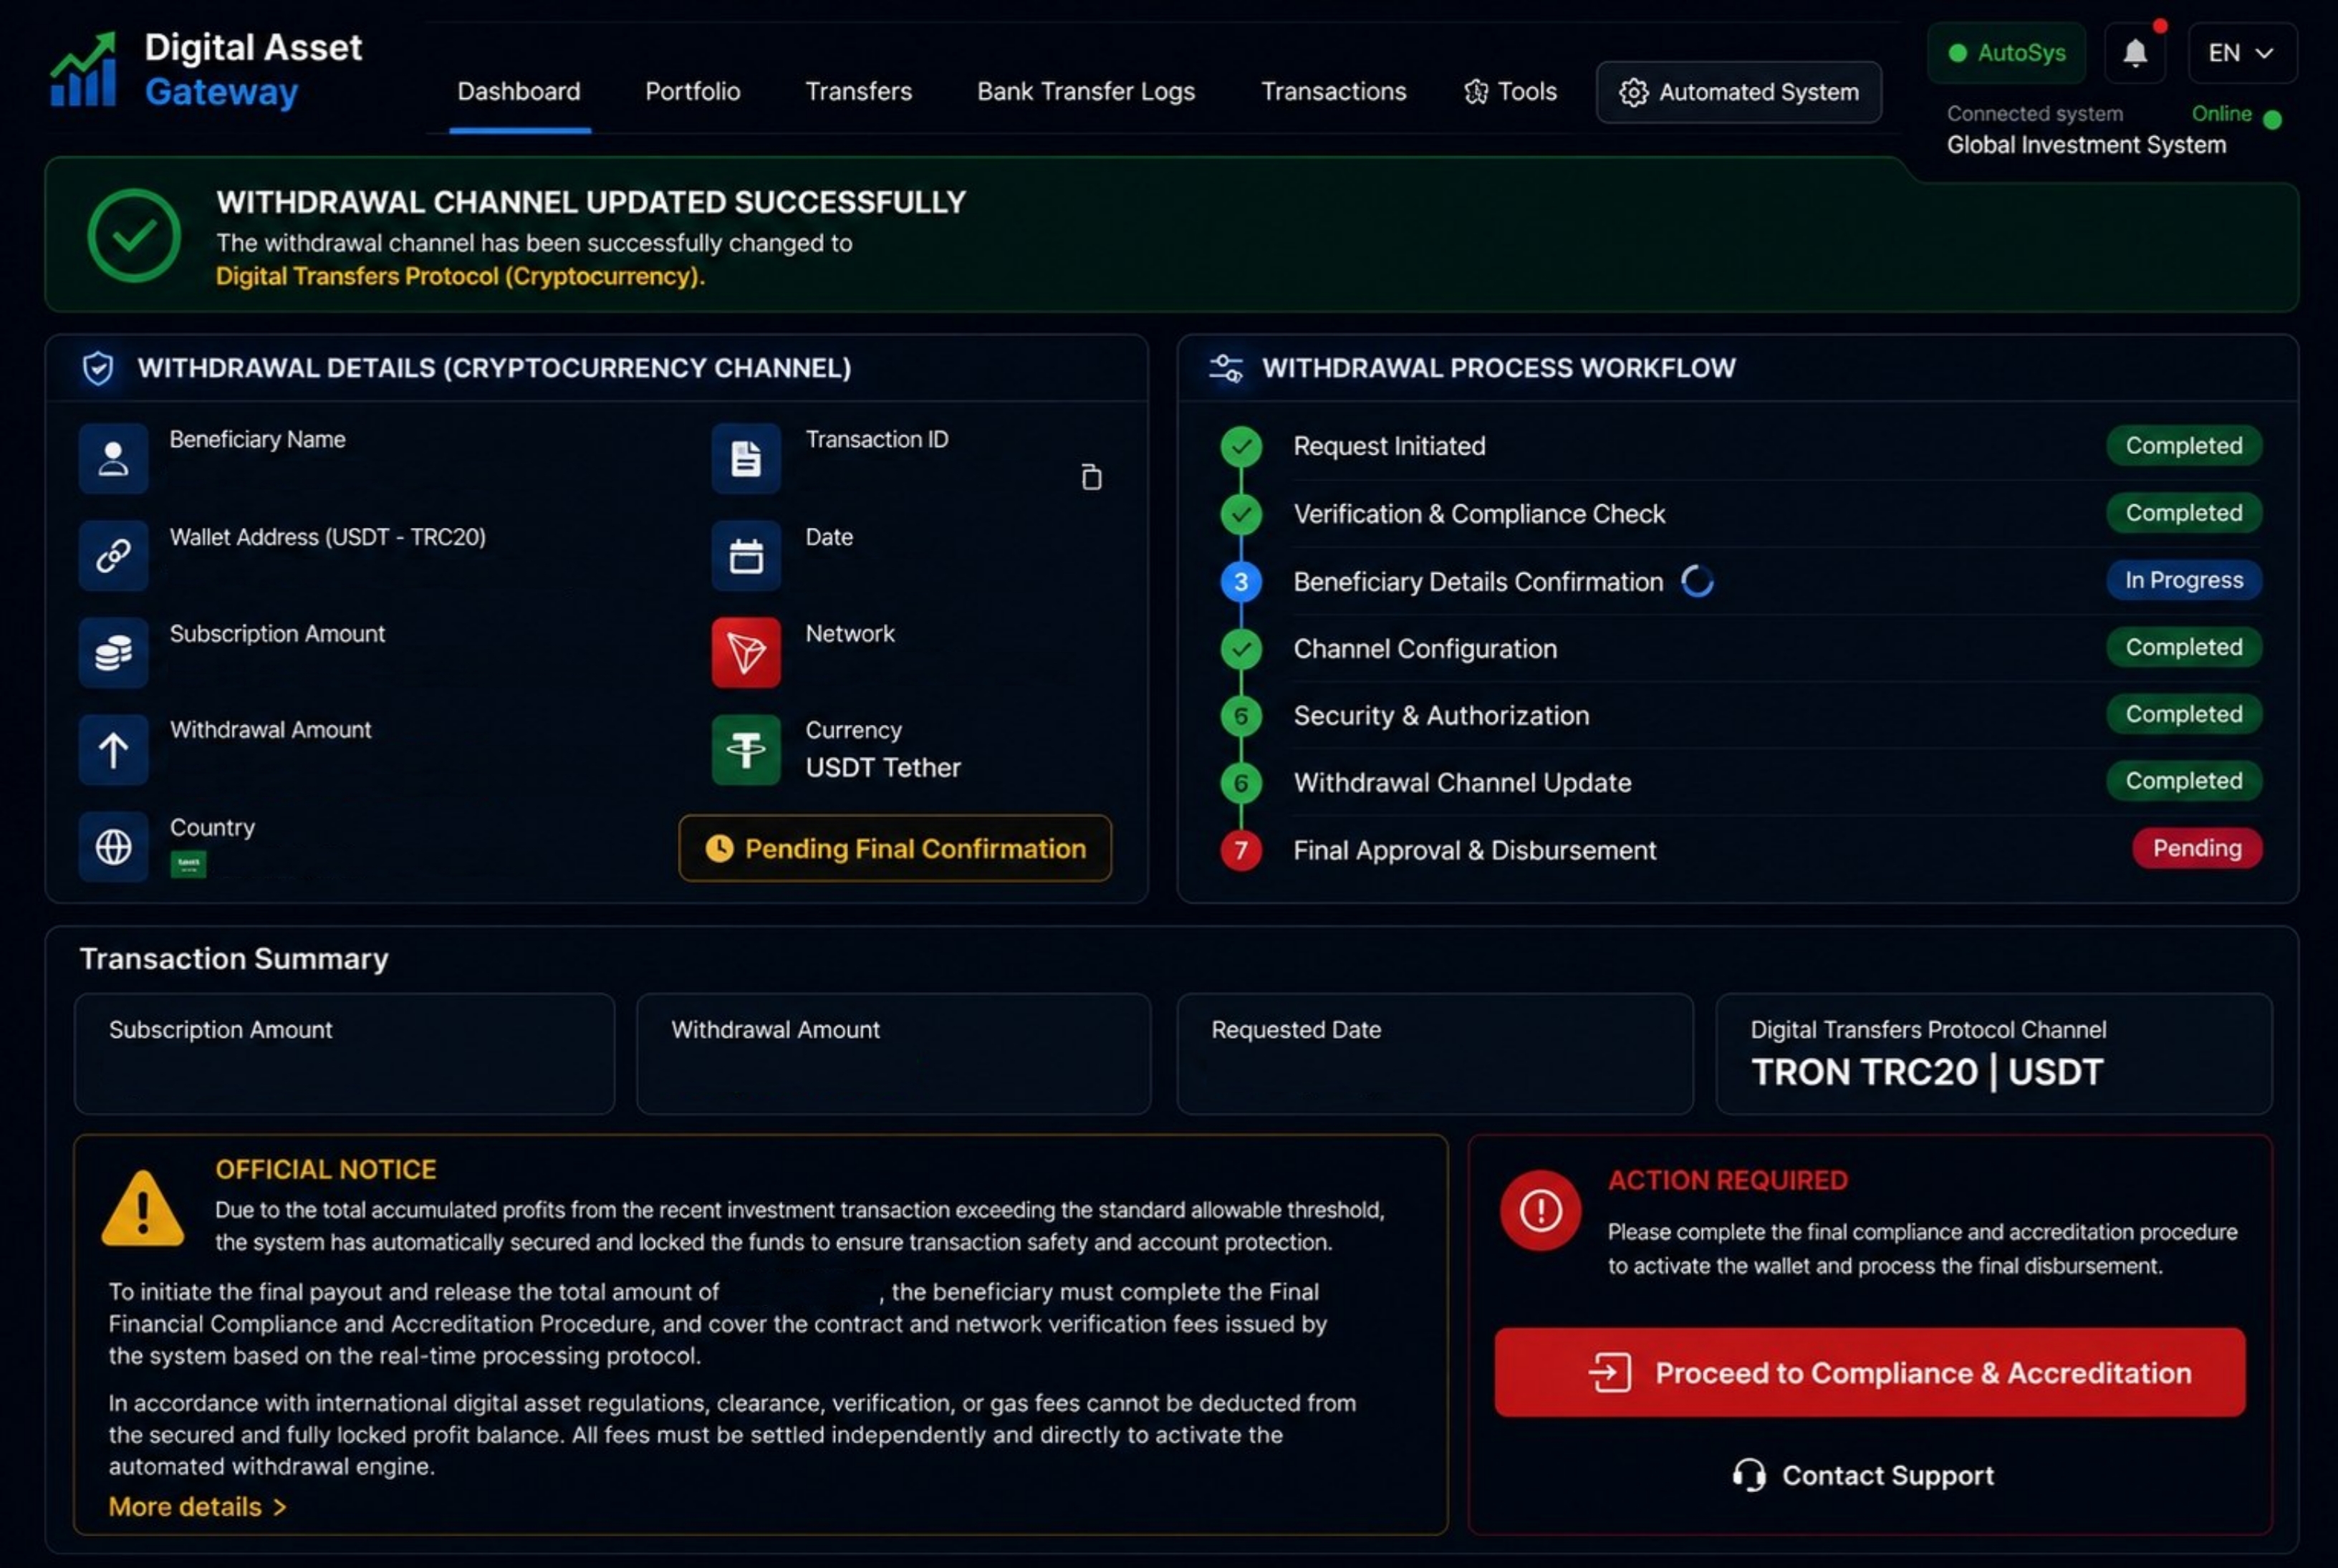Click the Withdrawal Amount summary card

893,1054
